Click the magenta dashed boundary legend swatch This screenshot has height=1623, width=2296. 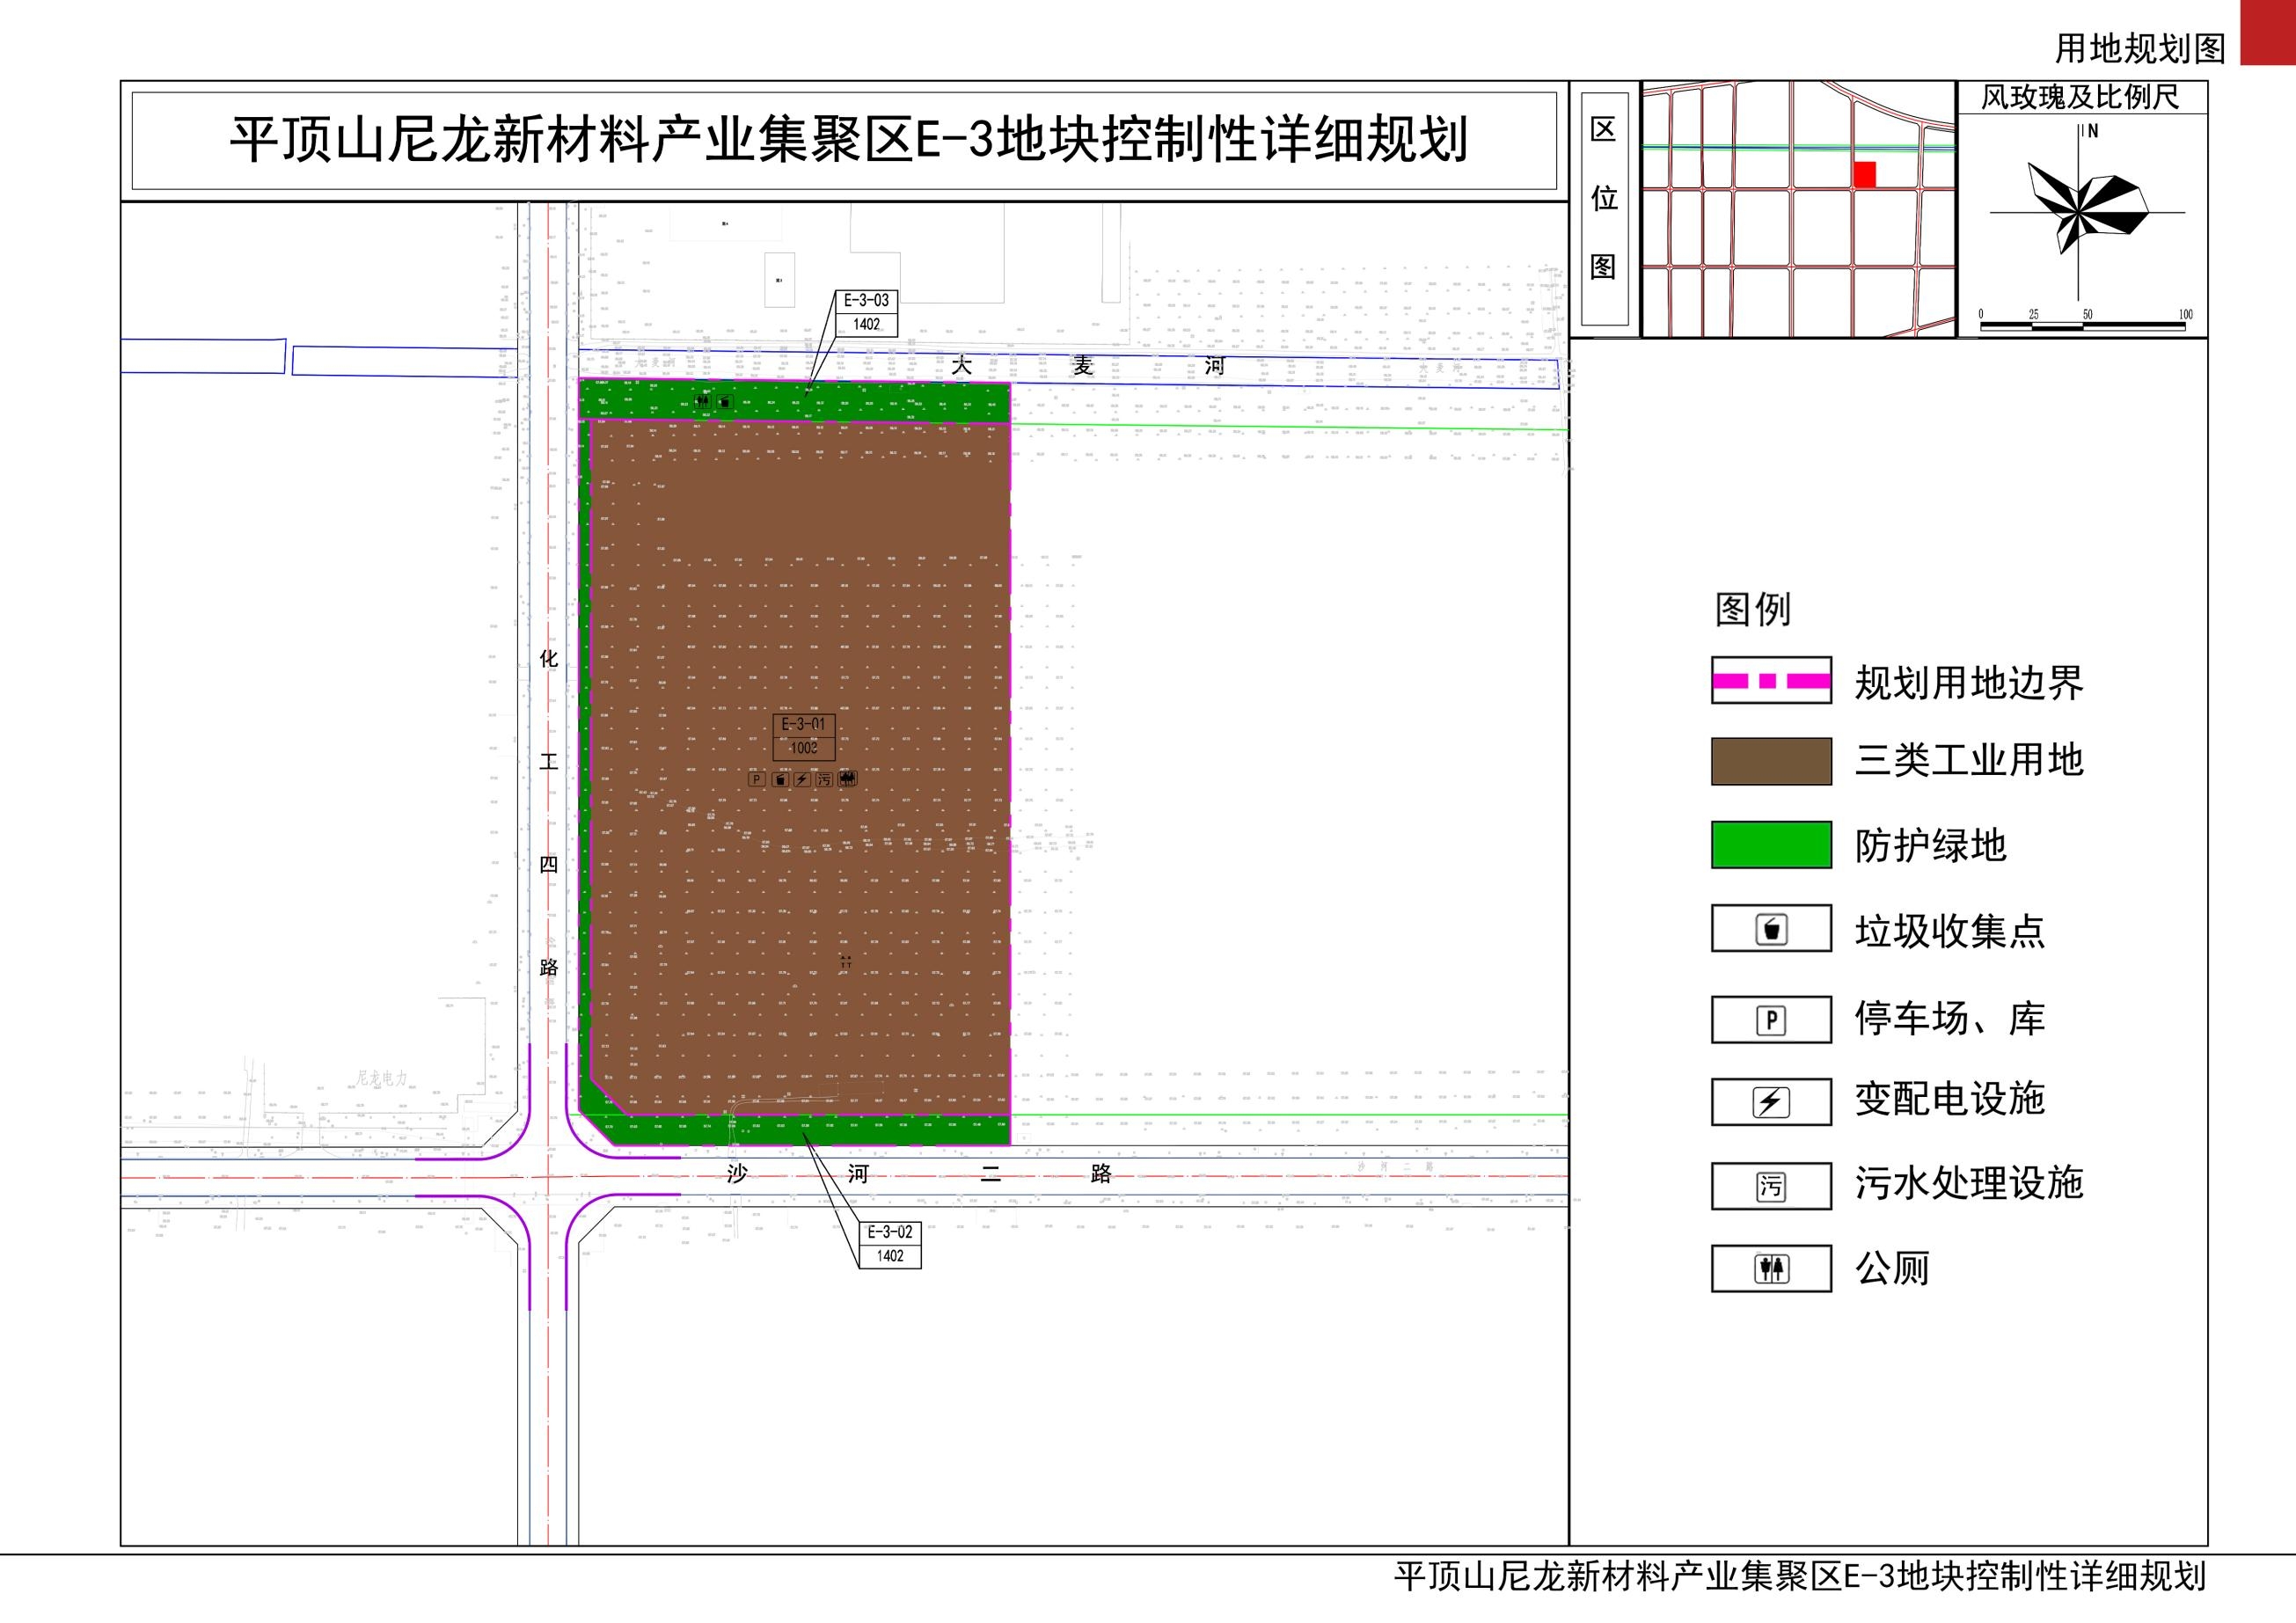tap(1771, 681)
